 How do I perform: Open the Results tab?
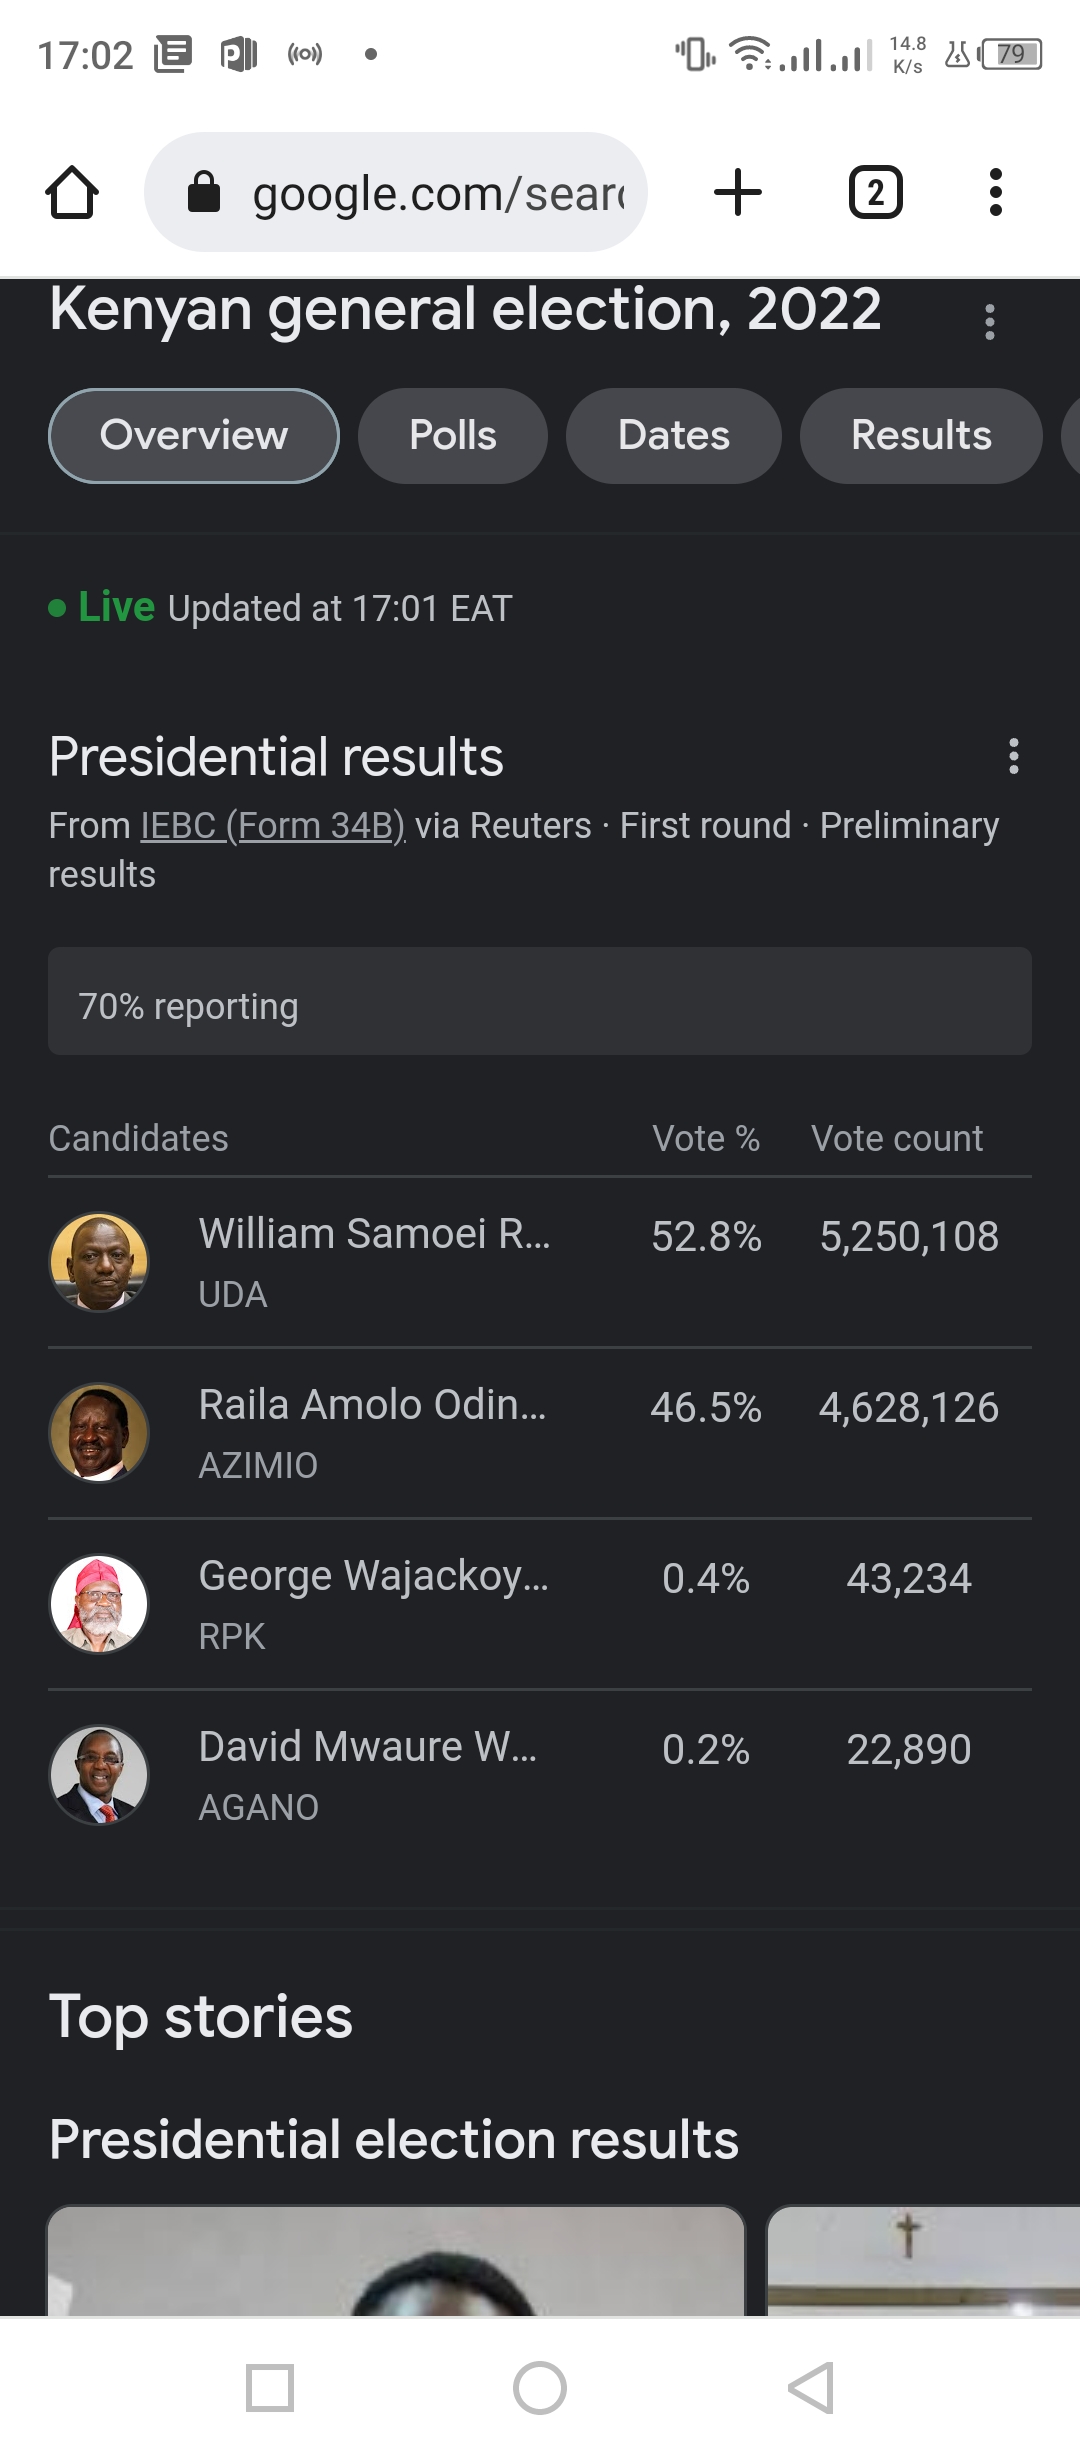[921, 436]
